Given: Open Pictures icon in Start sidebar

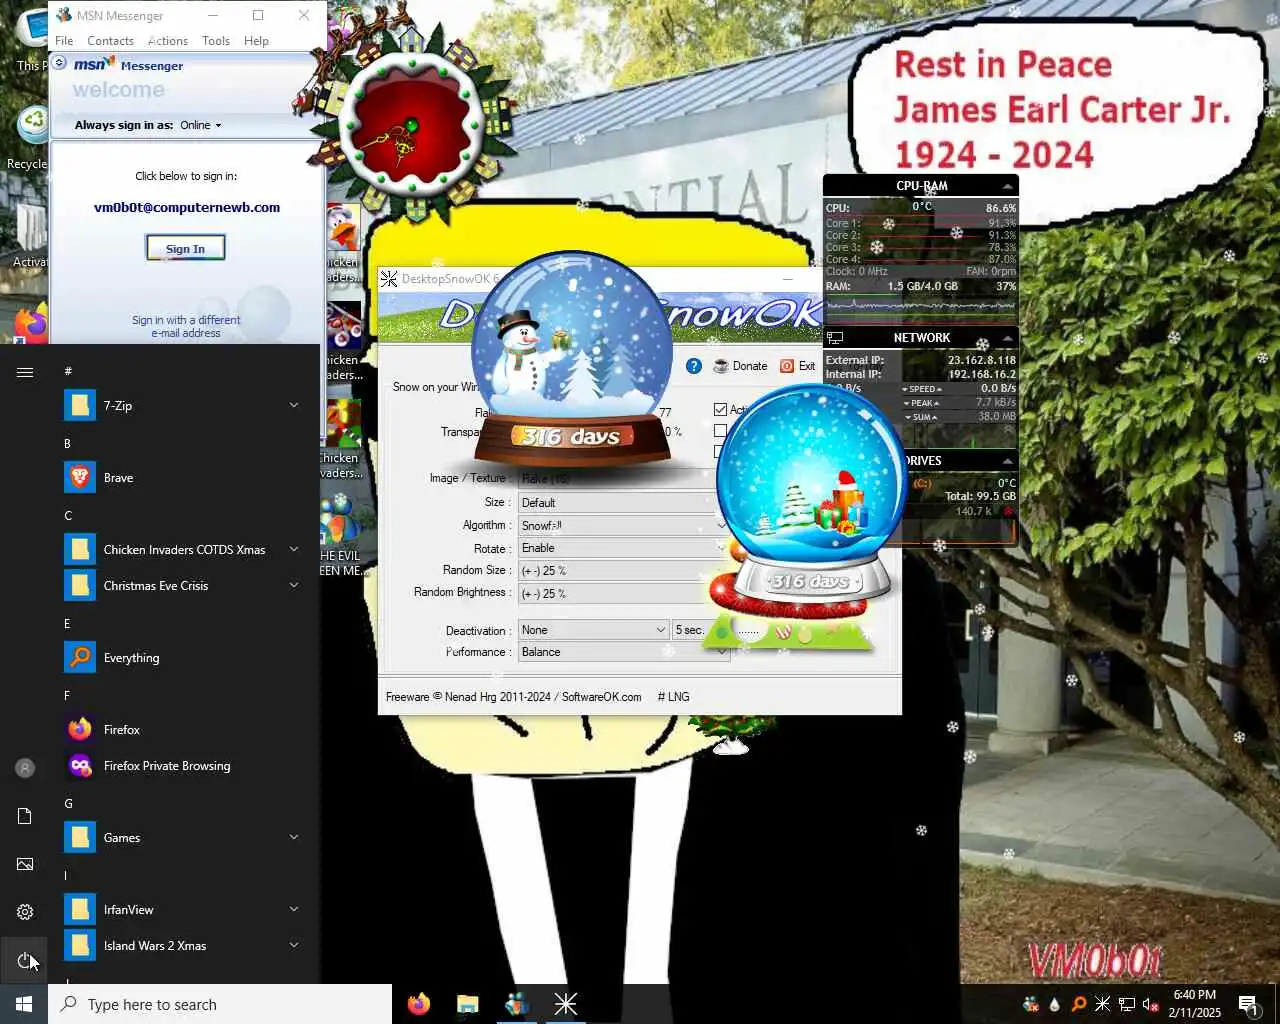Looking at the screenshot, I should coord(25,864).
